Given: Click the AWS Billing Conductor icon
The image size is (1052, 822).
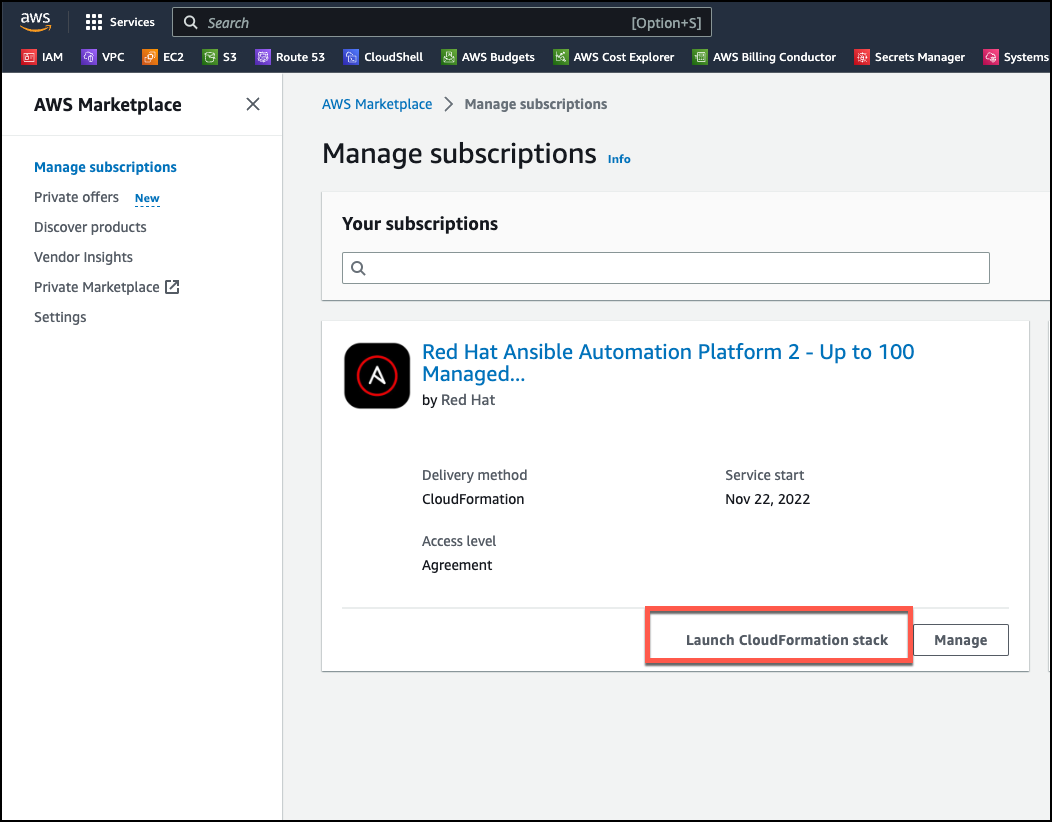Looking at the screenshot, I should 700,57.
